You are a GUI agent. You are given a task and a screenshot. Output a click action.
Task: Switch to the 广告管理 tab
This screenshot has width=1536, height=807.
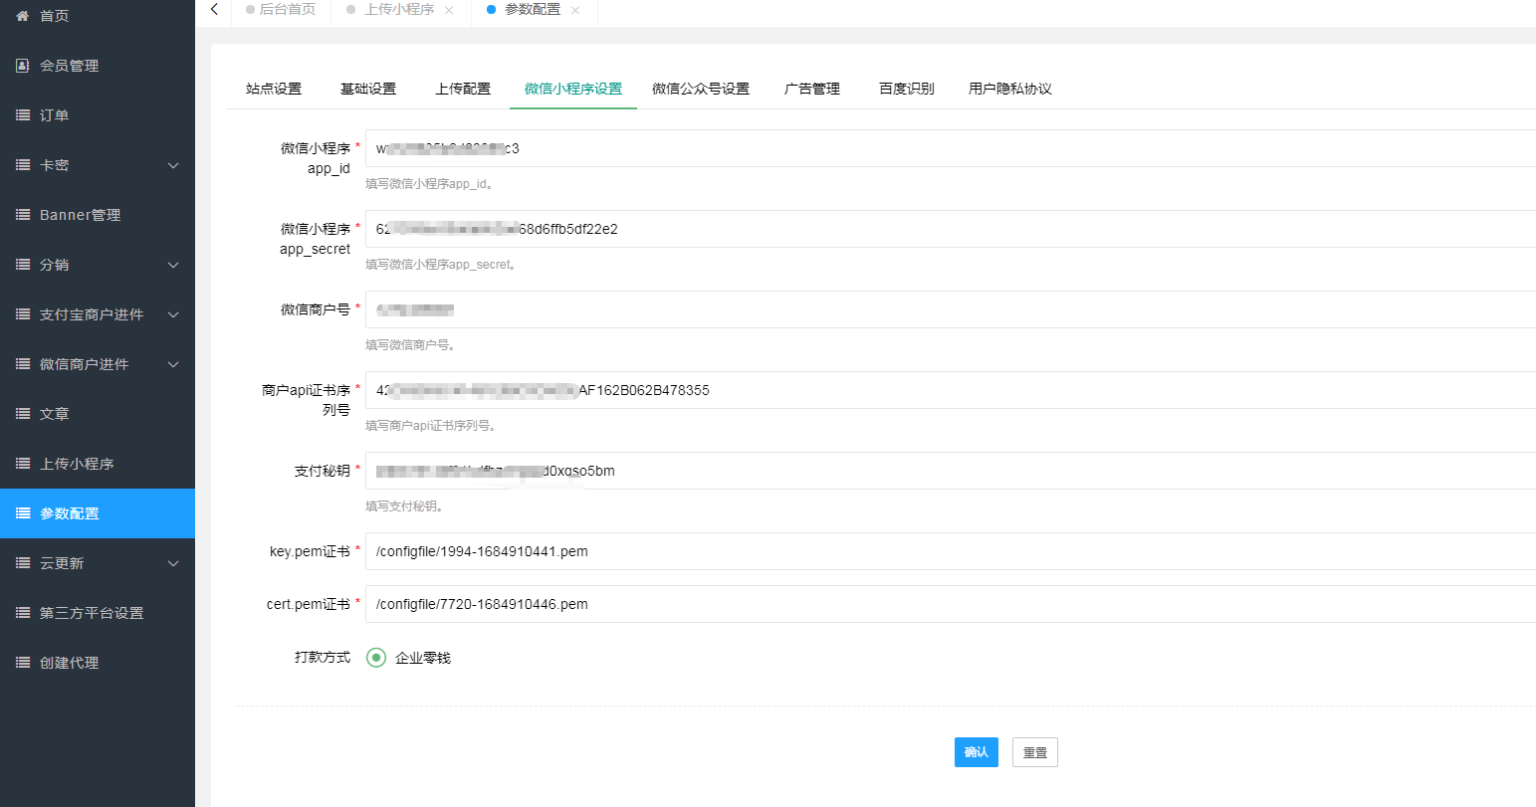[x=811, y=88]
